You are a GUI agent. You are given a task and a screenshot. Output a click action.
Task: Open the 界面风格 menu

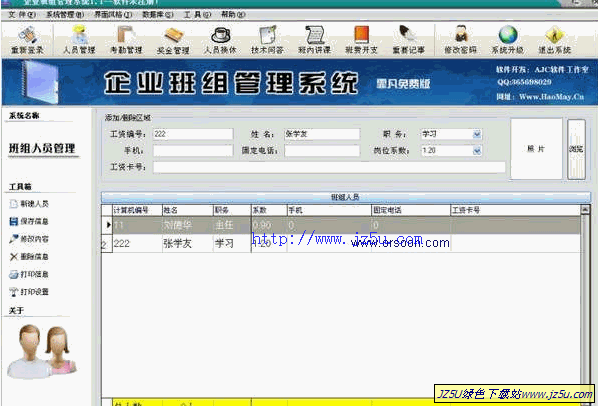[x=113, y=14]
